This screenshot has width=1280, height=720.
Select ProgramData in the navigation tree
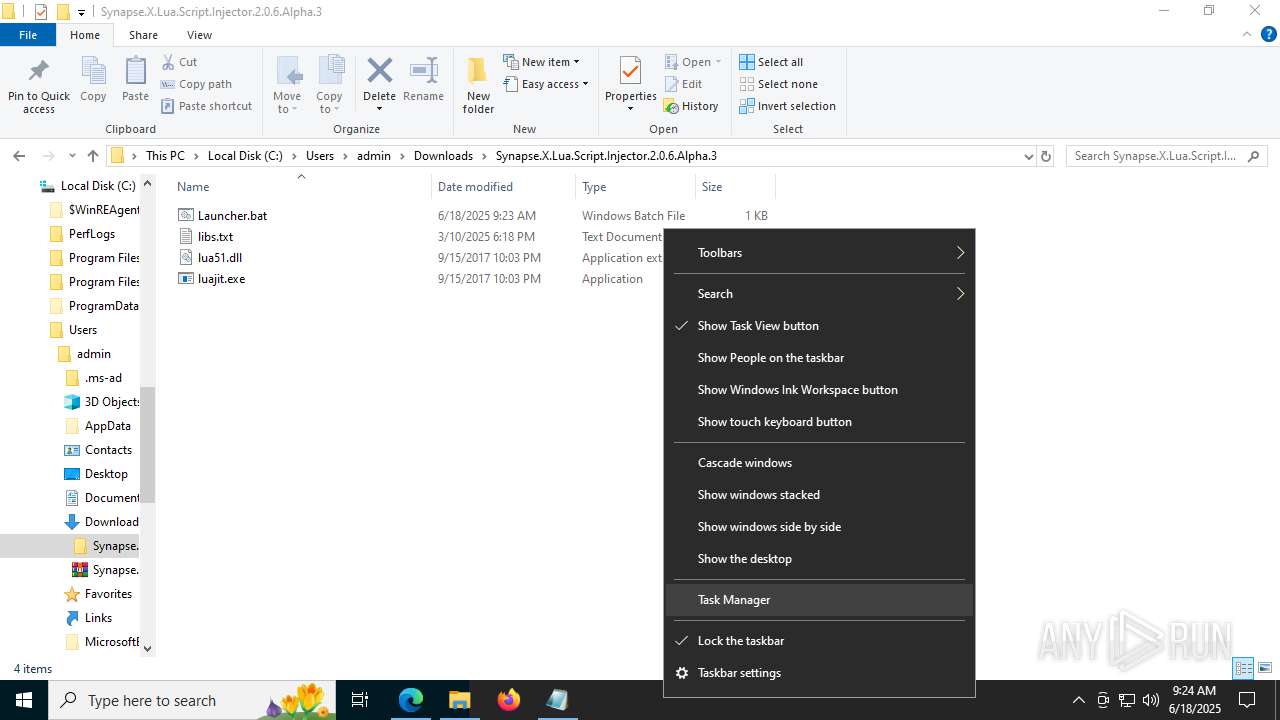tap(103, 306)
